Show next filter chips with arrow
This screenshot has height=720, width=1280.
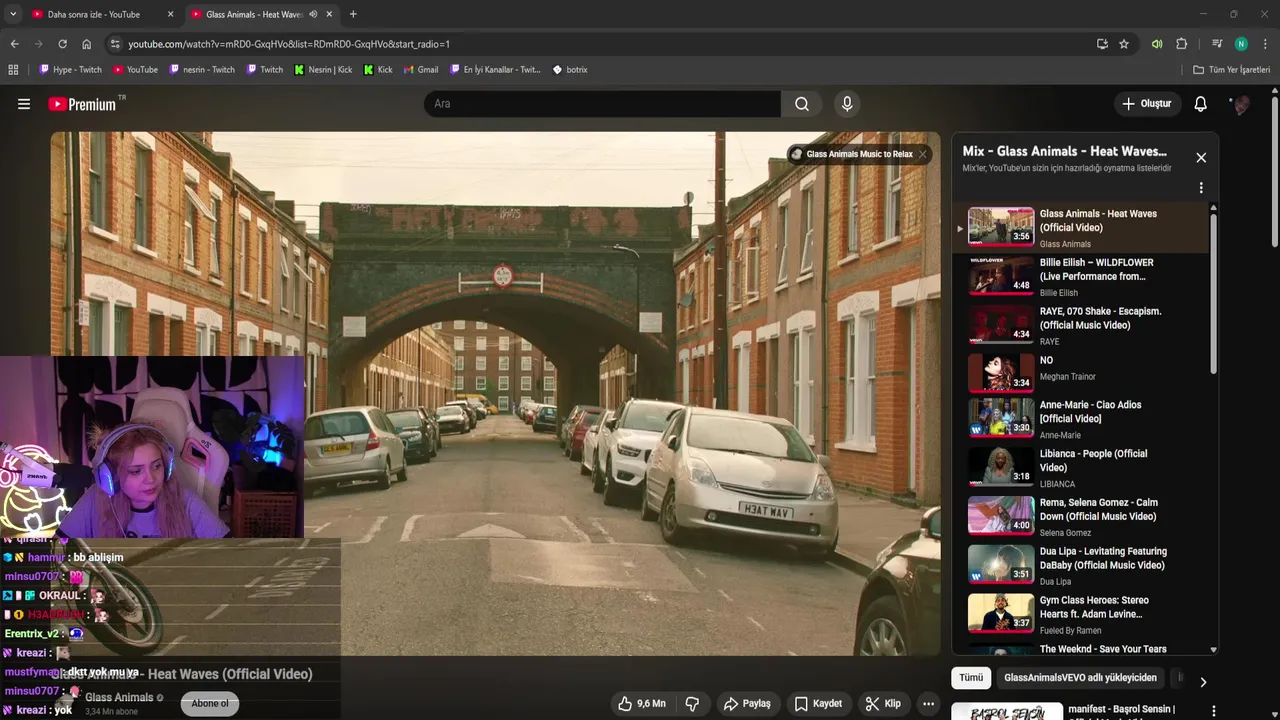coord(1203,682)
